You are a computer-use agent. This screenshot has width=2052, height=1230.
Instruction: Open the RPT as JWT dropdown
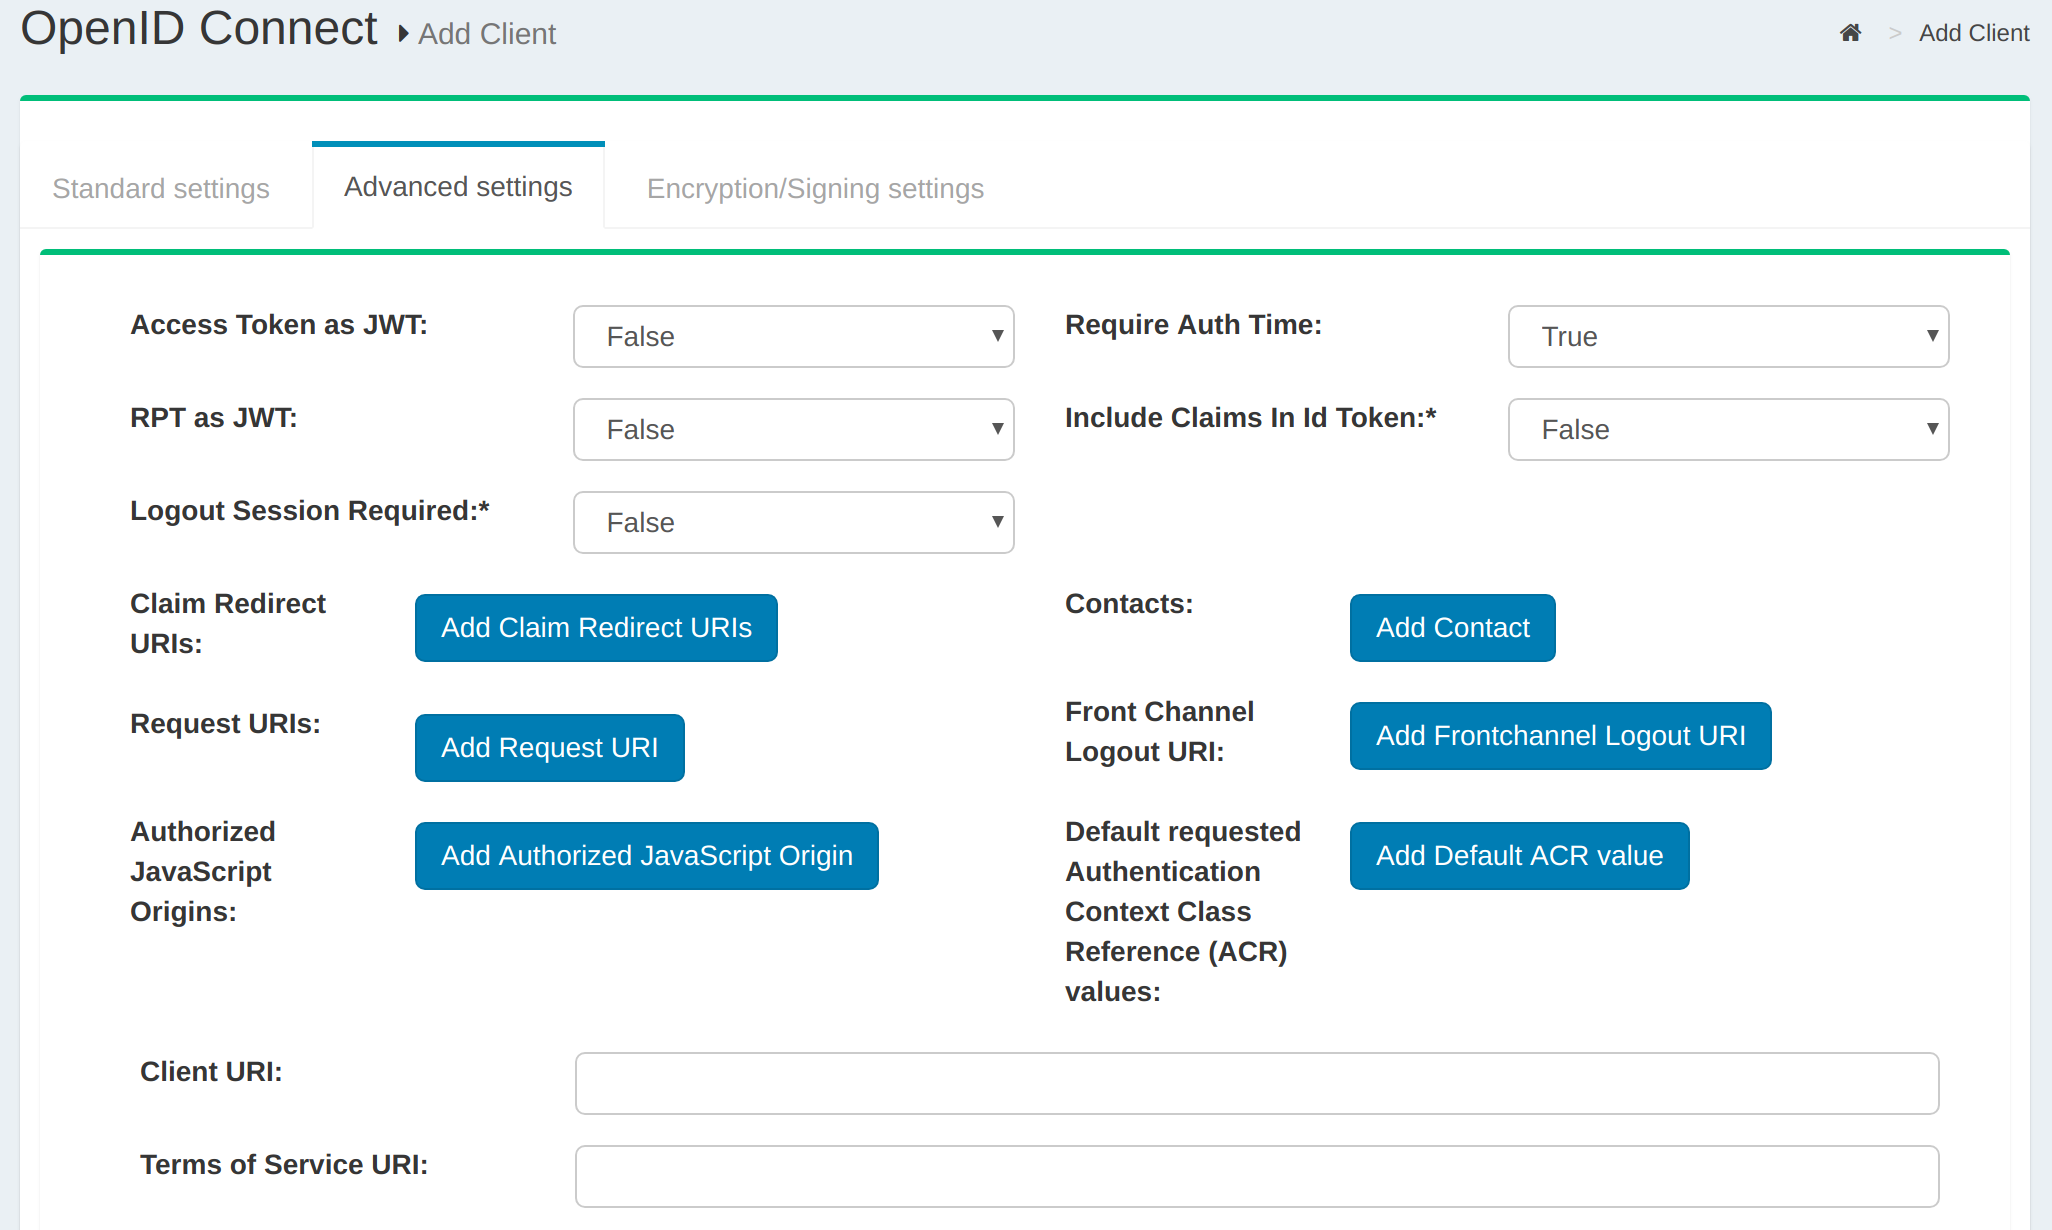793,429
